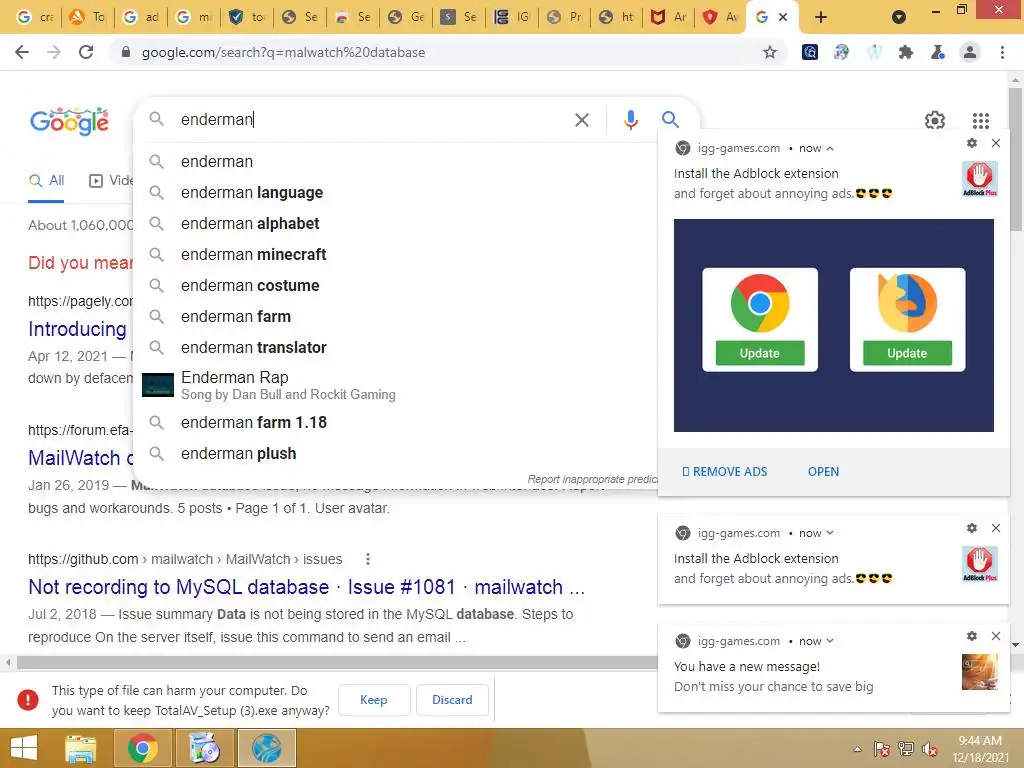Submit search with the blue magnifier icon
The height and width of the screenshot is (768, 1024).
670,120
